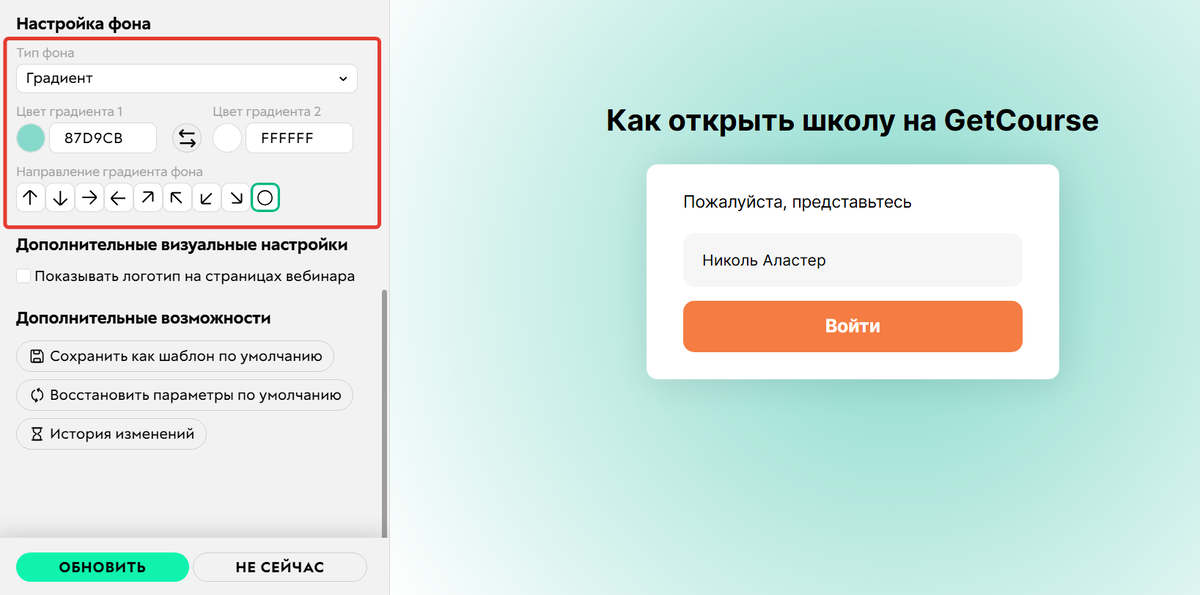Select the upward gradient direction arrow
This screenshot has width=1200, height=595.
tap(30, 198)
